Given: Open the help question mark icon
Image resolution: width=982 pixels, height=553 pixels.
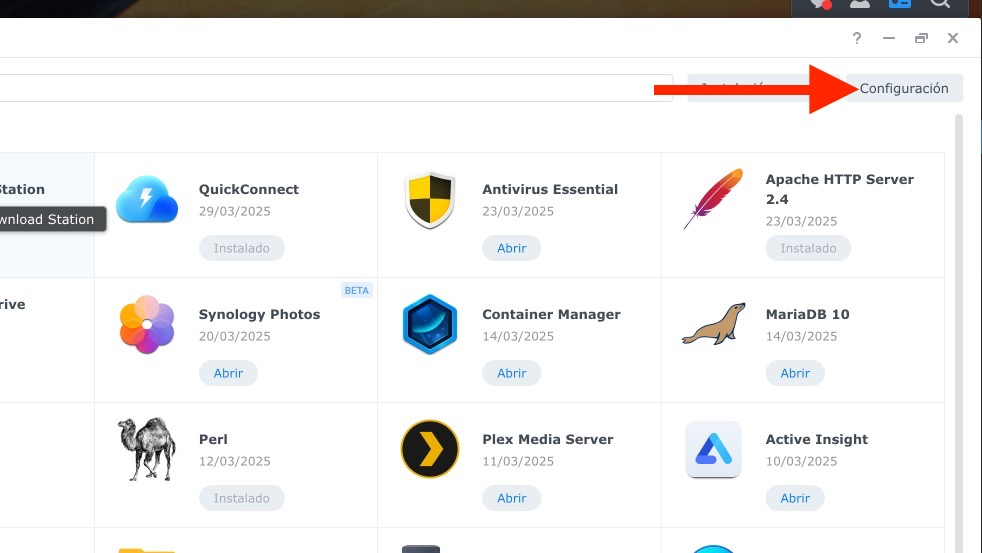Looking at the screenshot, I should [x=857, y=38].
